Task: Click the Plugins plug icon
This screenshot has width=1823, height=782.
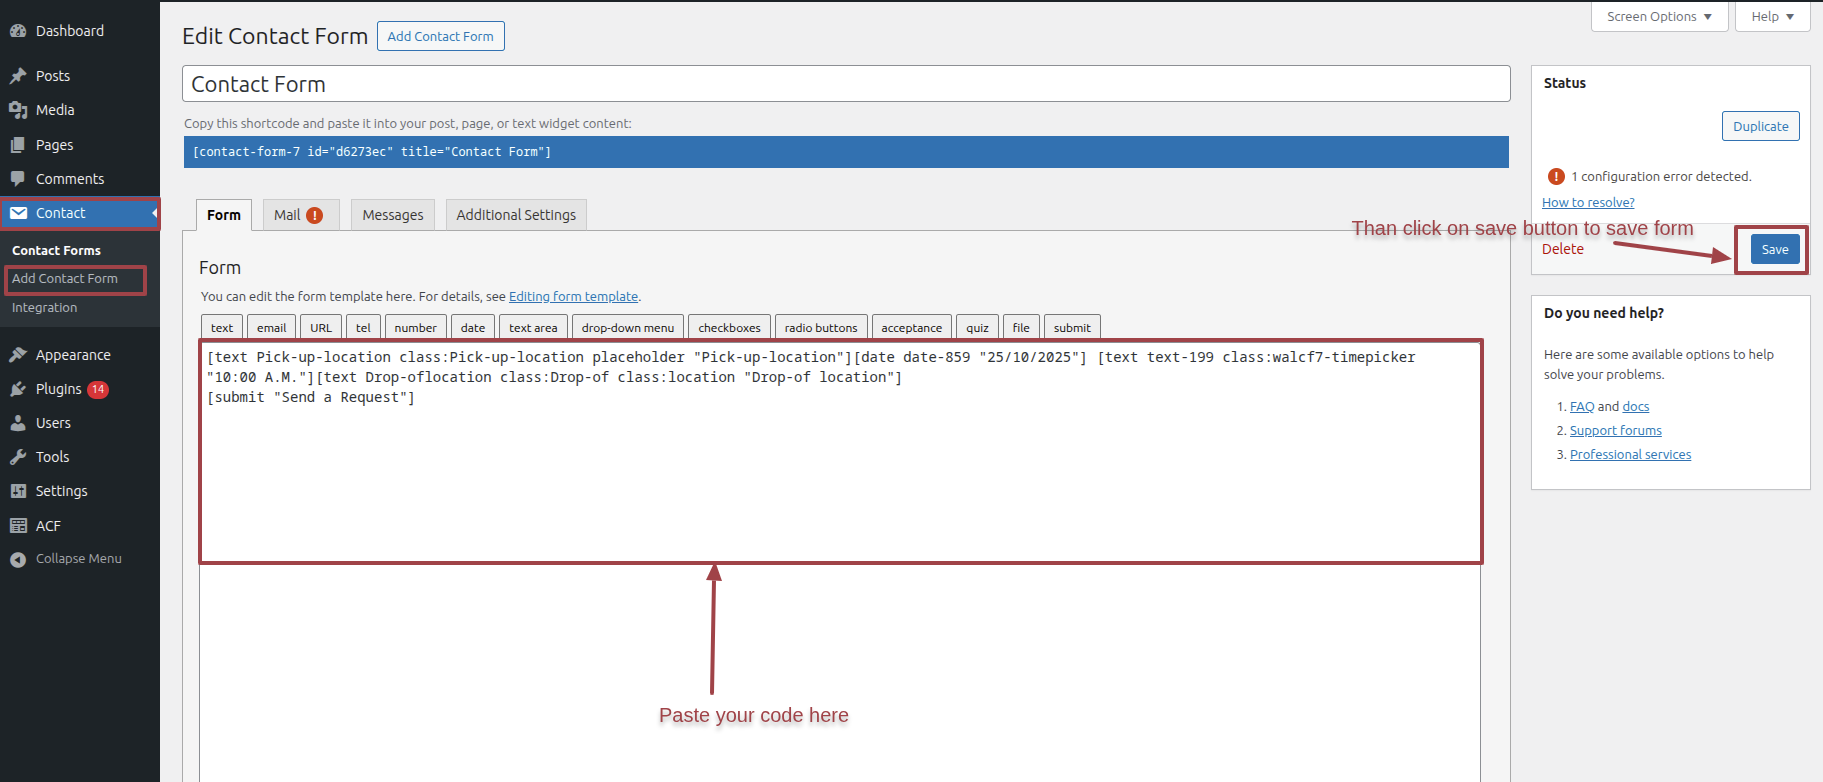Action: [18, 389]
